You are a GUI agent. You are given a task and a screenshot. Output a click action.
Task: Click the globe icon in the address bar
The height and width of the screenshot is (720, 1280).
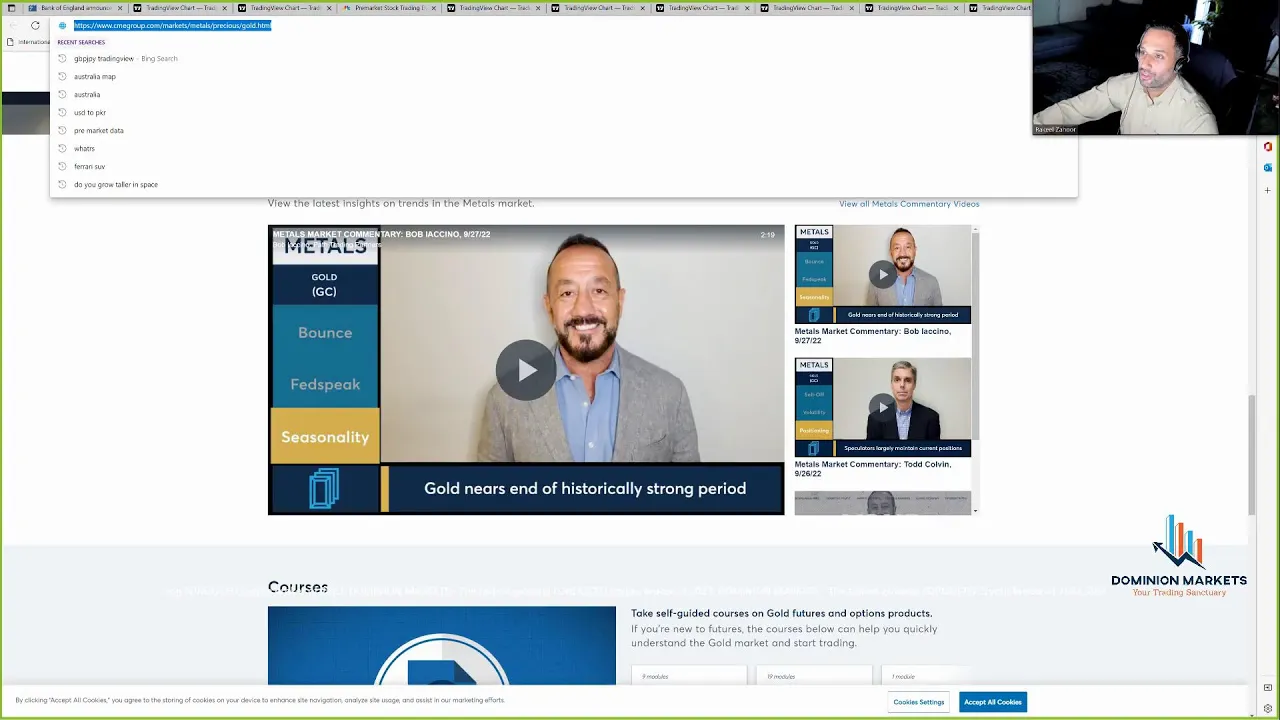[62, 25]
